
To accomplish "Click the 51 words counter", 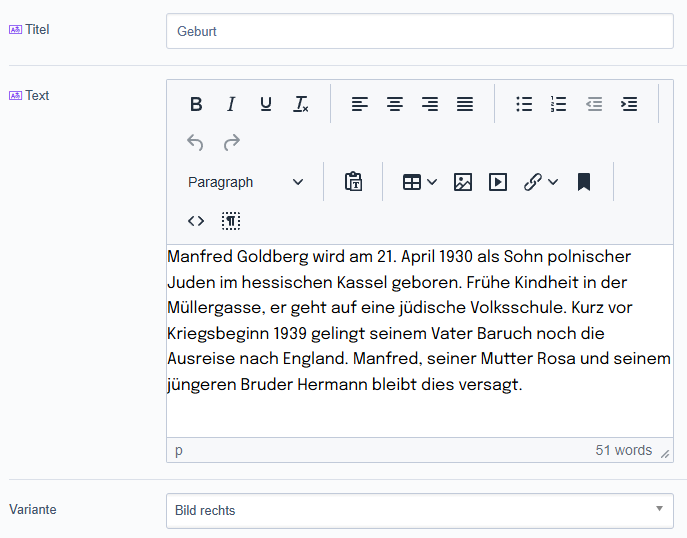I will pos(623,450).
